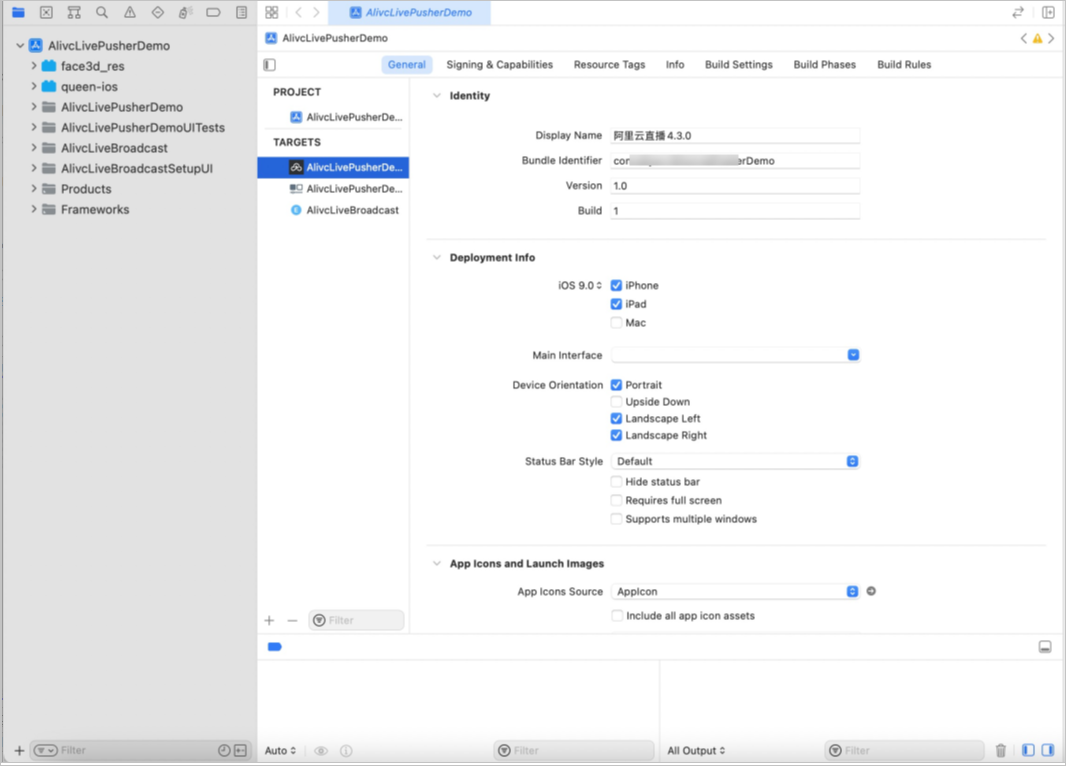Open the Status Bar Style dropdown
Image resolution: width=1066 pixels, height=766 pixels.
(x=735, y=461)
